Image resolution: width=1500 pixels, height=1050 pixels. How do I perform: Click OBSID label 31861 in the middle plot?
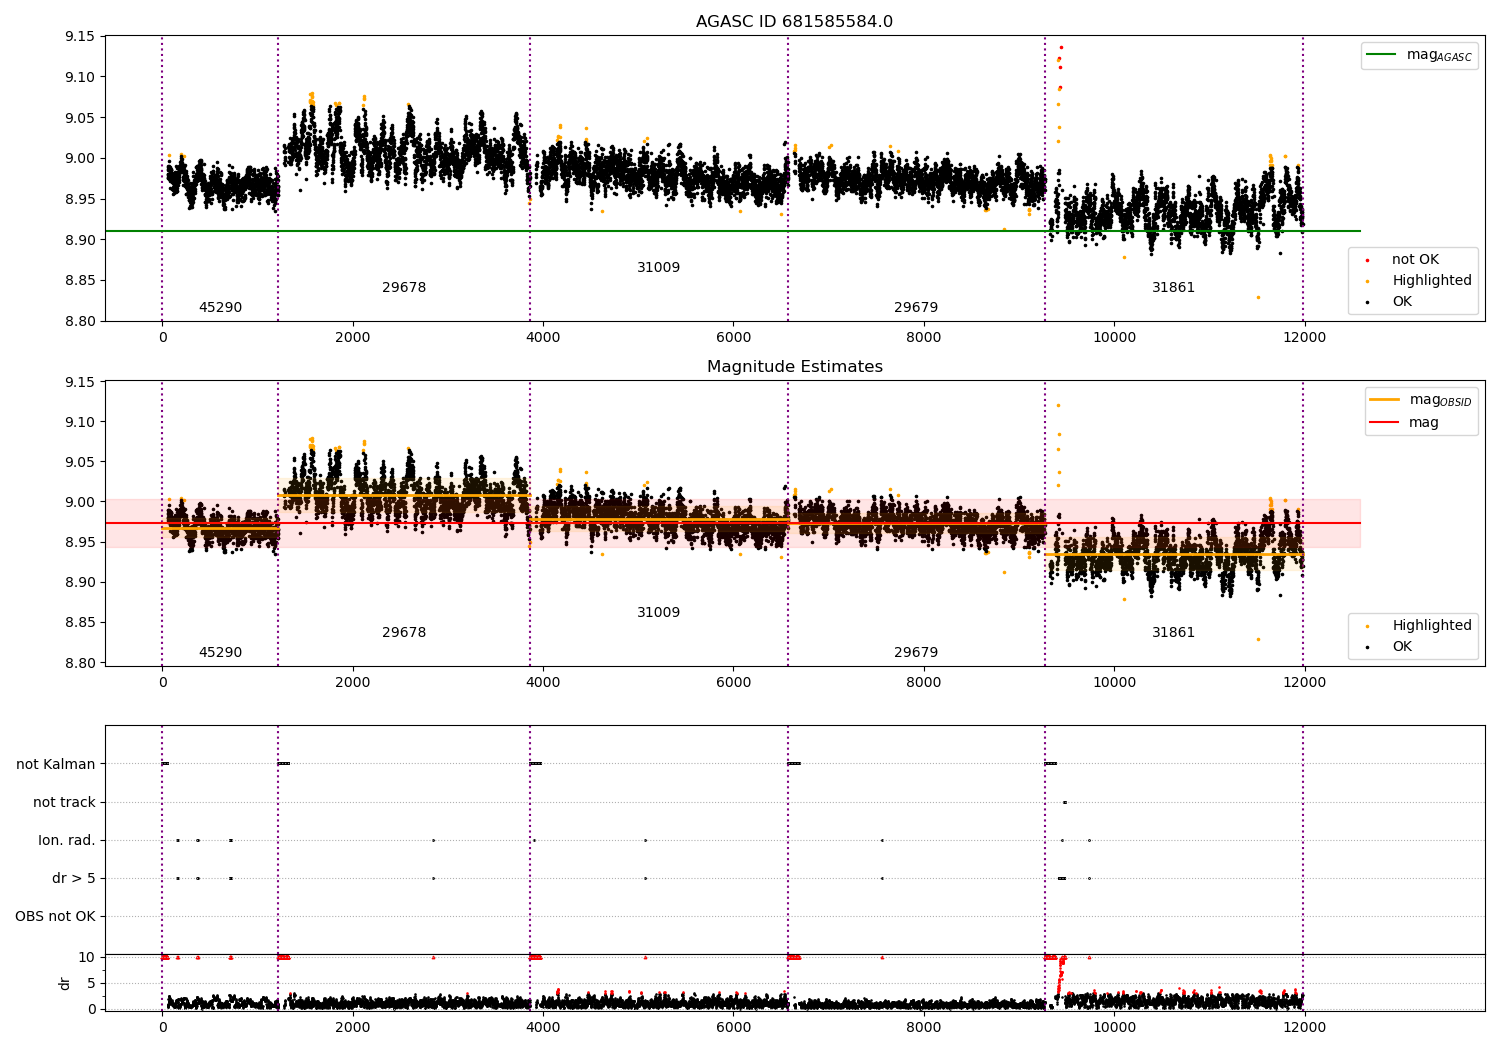(1173, 633)
